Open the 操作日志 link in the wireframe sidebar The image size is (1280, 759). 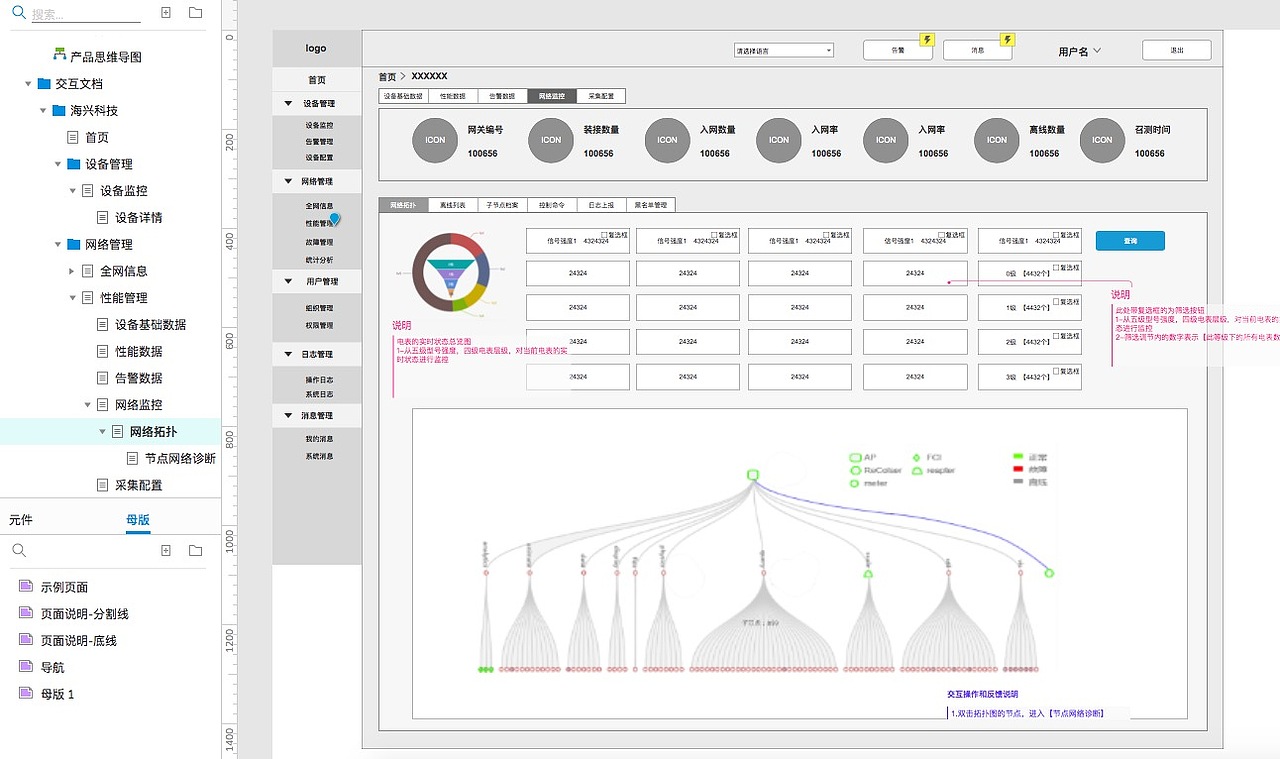click(319, 380)
